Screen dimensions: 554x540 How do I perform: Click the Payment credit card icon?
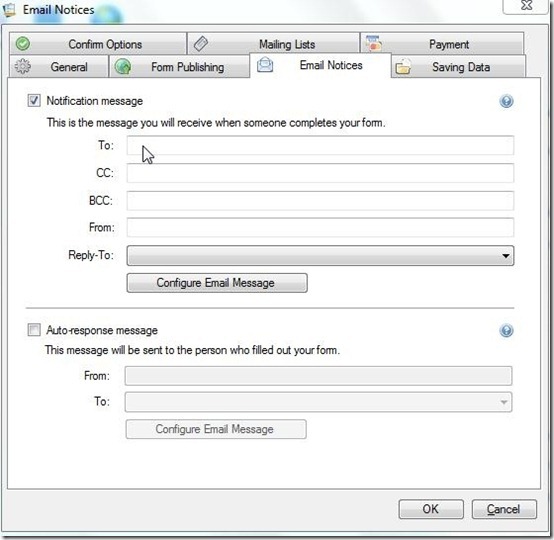pos(373,43)
